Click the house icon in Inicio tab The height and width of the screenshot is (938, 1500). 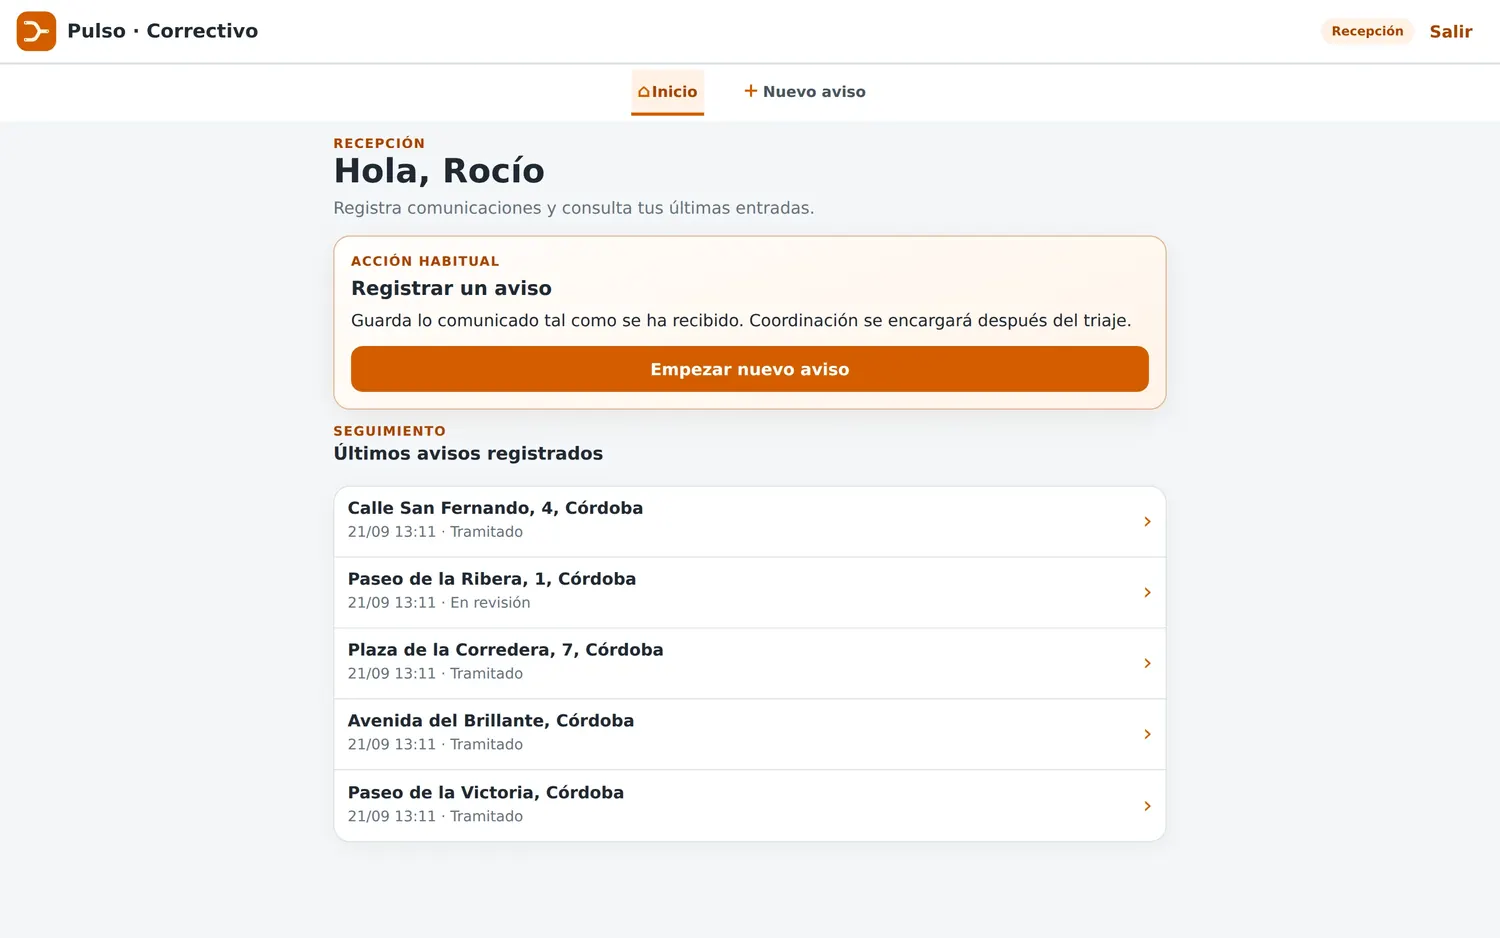(644, 92)
